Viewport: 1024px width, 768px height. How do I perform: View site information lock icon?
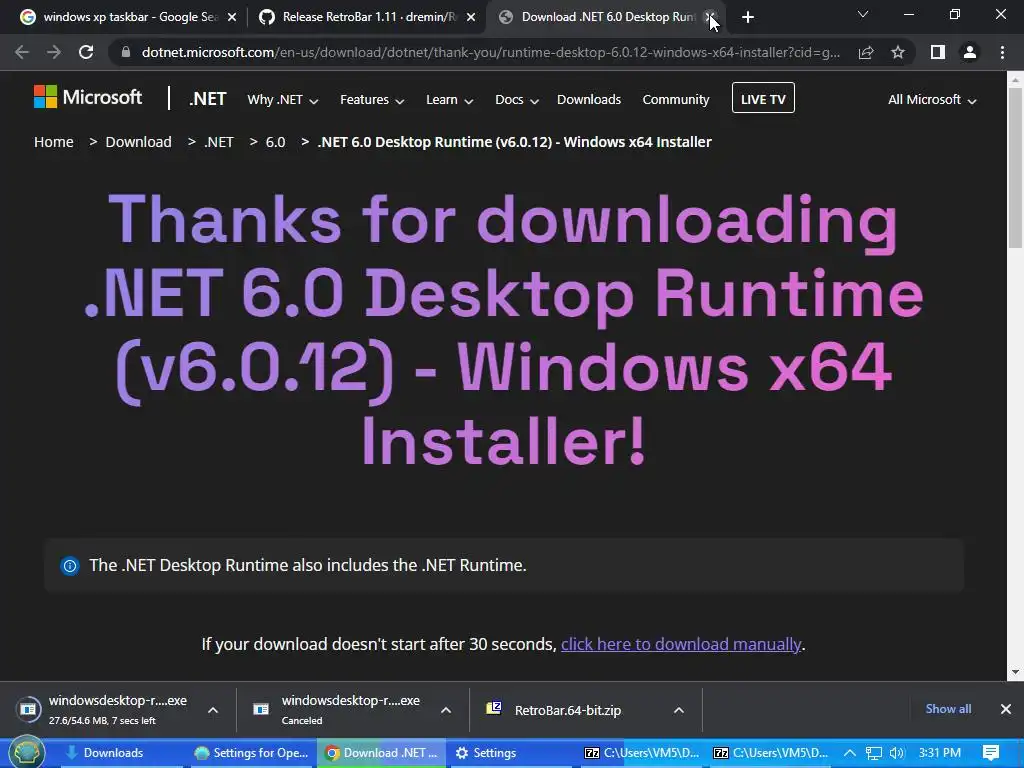[x=126, y=52]
